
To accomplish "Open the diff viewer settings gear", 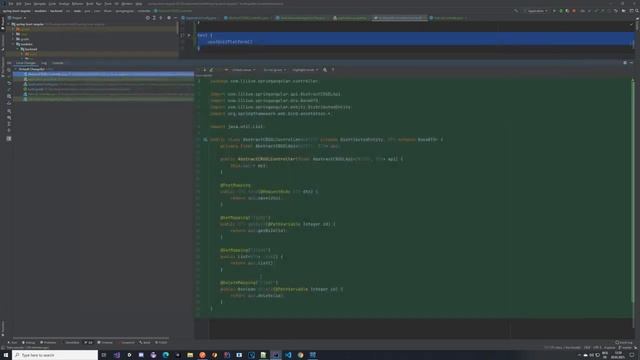I will tap(325, 70).
